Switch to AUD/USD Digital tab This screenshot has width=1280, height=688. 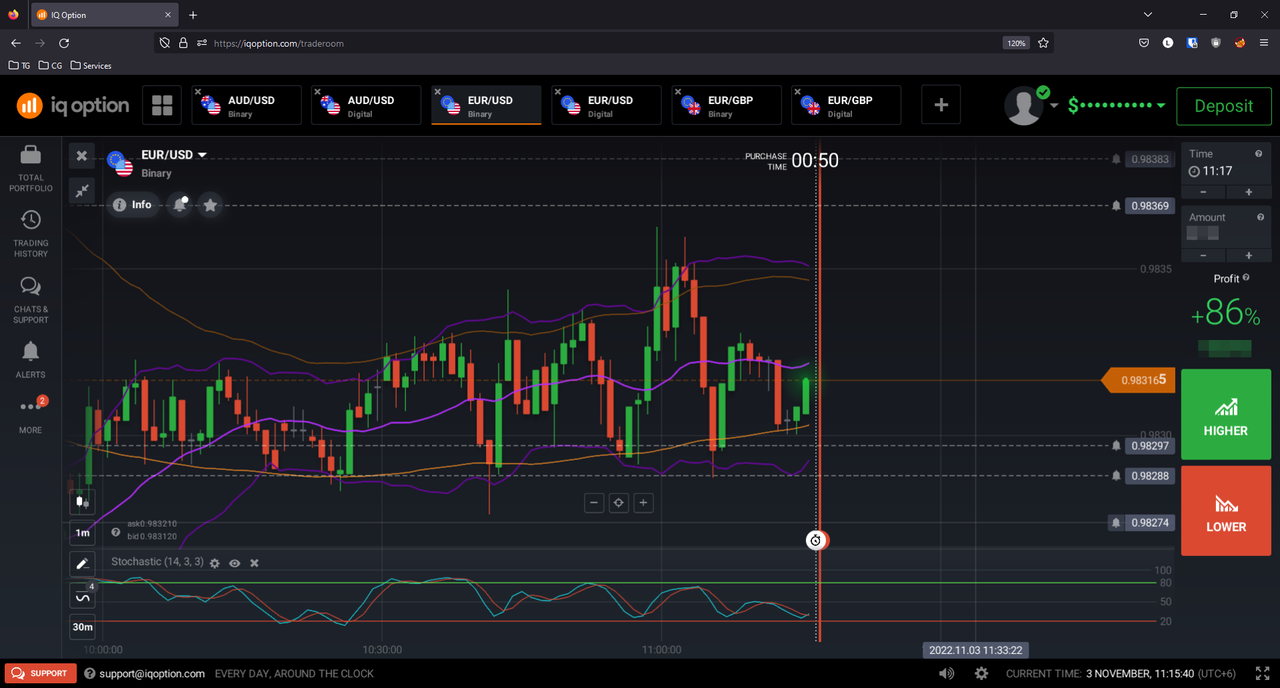tap(366, 105)
